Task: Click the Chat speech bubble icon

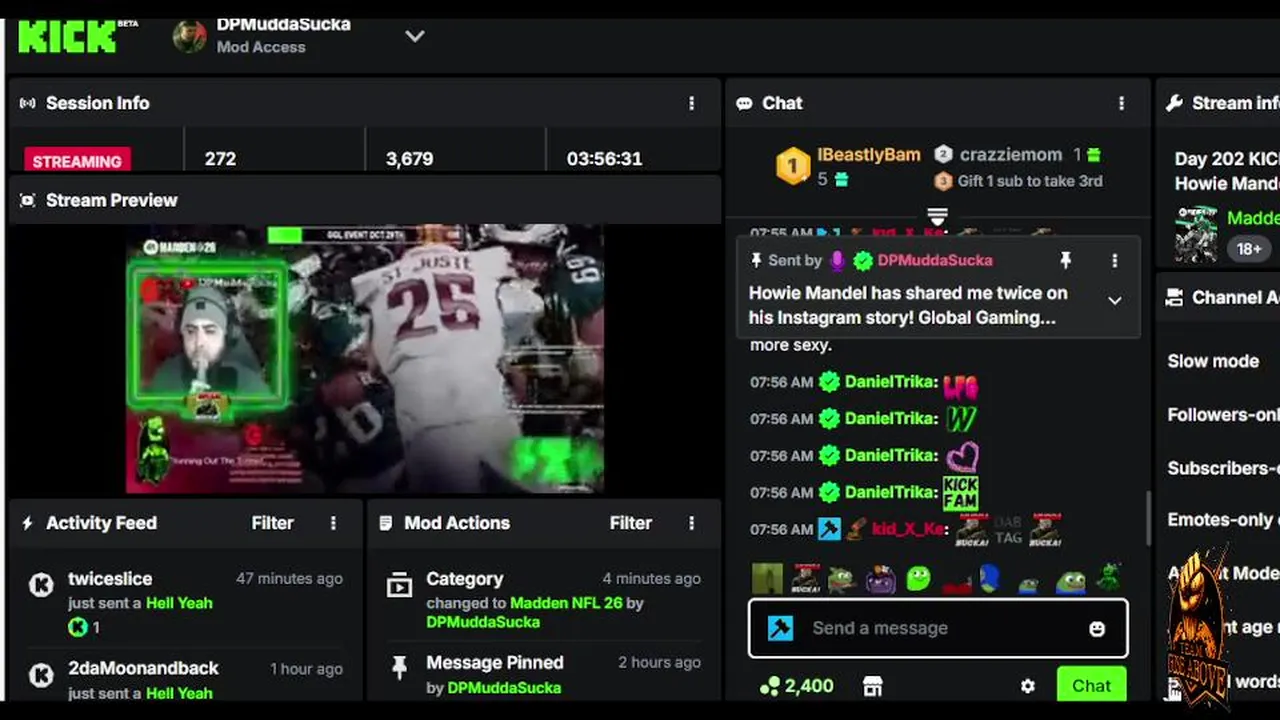Action: pyautogui.click(x=744, y=103)
